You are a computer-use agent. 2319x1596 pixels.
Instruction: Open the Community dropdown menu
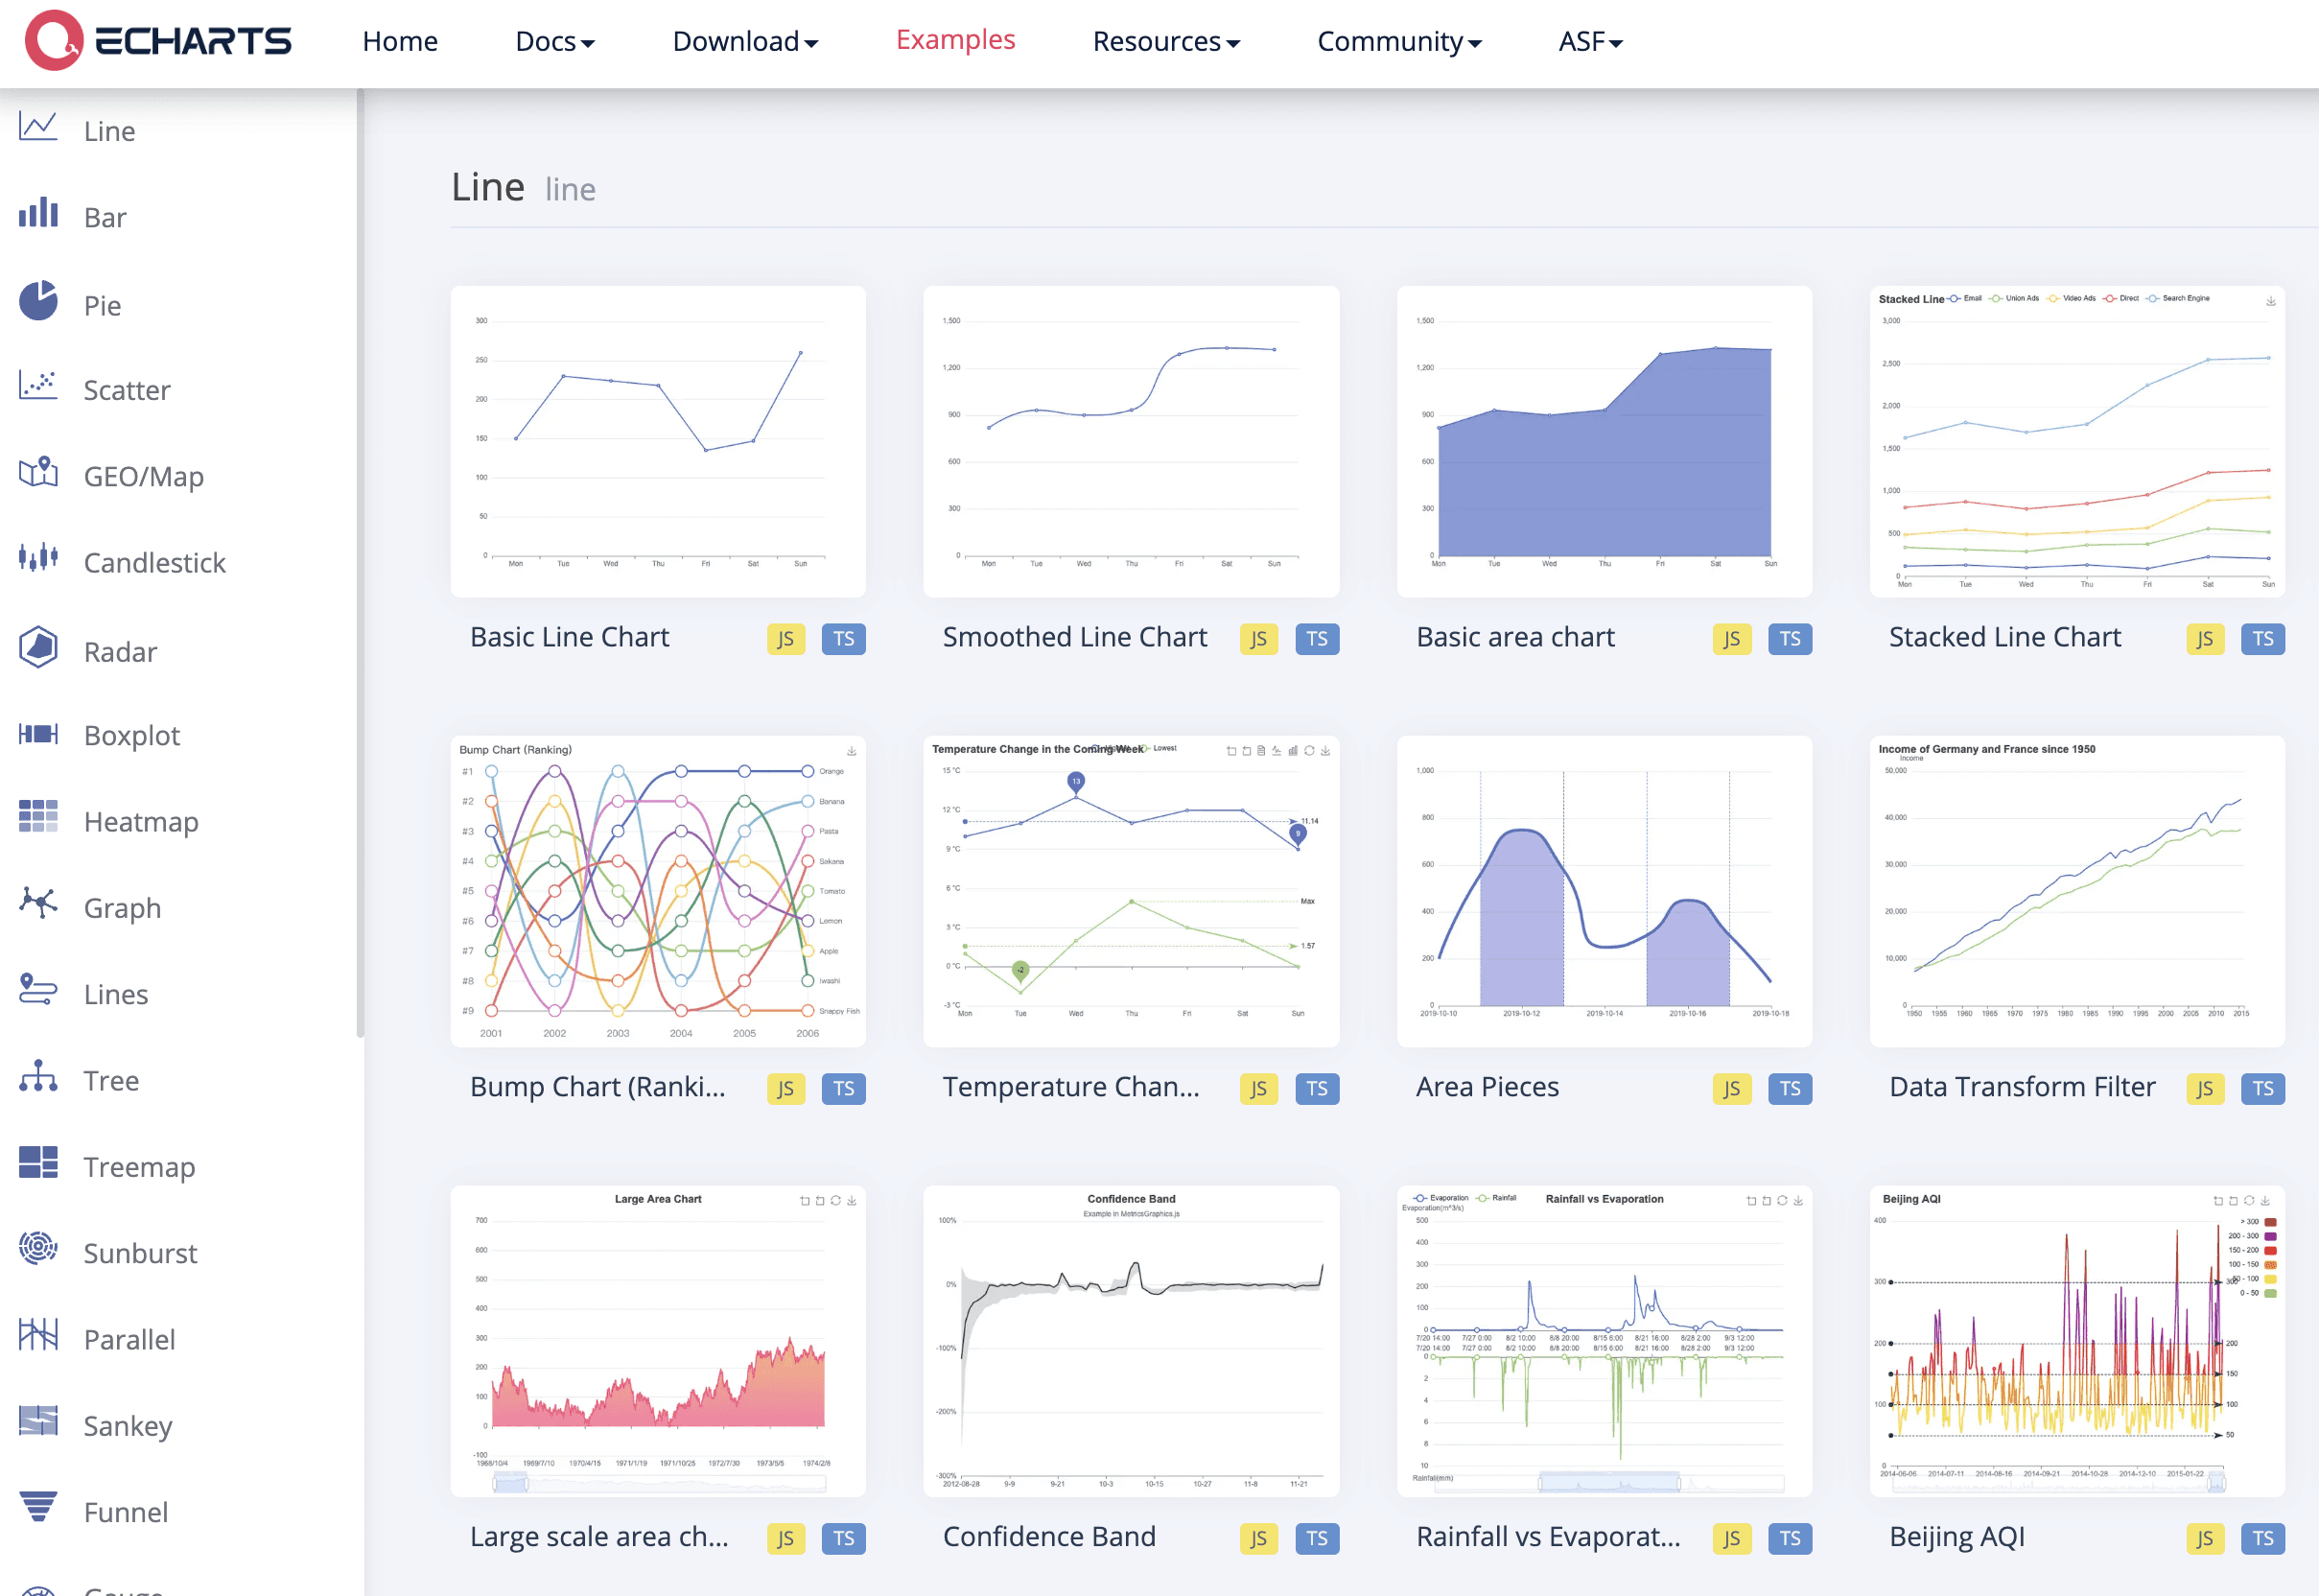(x=1399, y=41)
